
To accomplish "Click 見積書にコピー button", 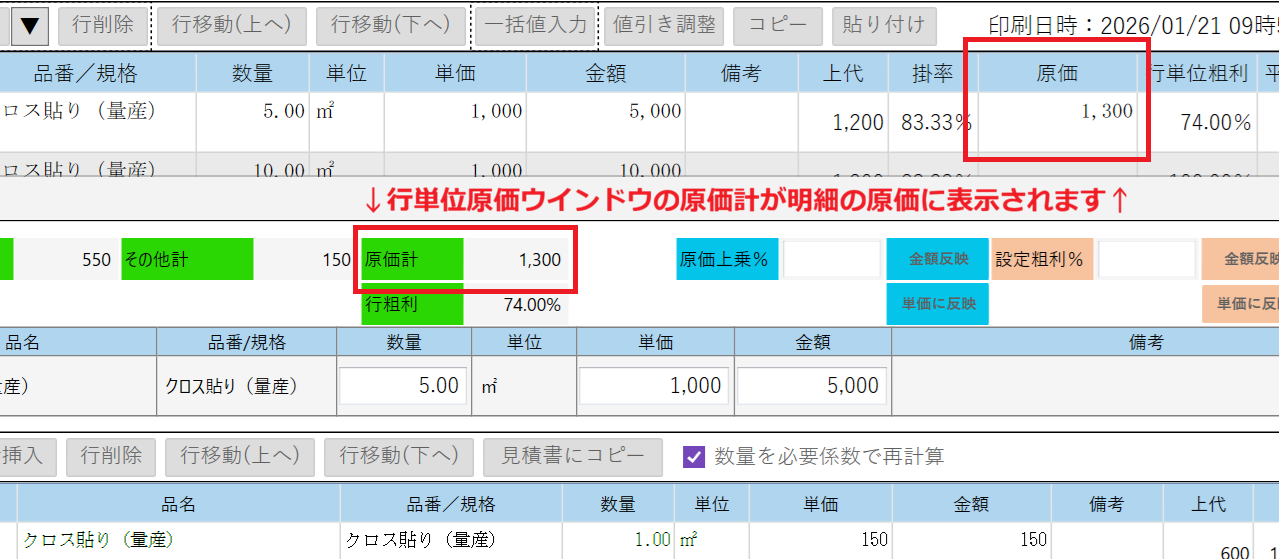I will [x=572, y=457].
